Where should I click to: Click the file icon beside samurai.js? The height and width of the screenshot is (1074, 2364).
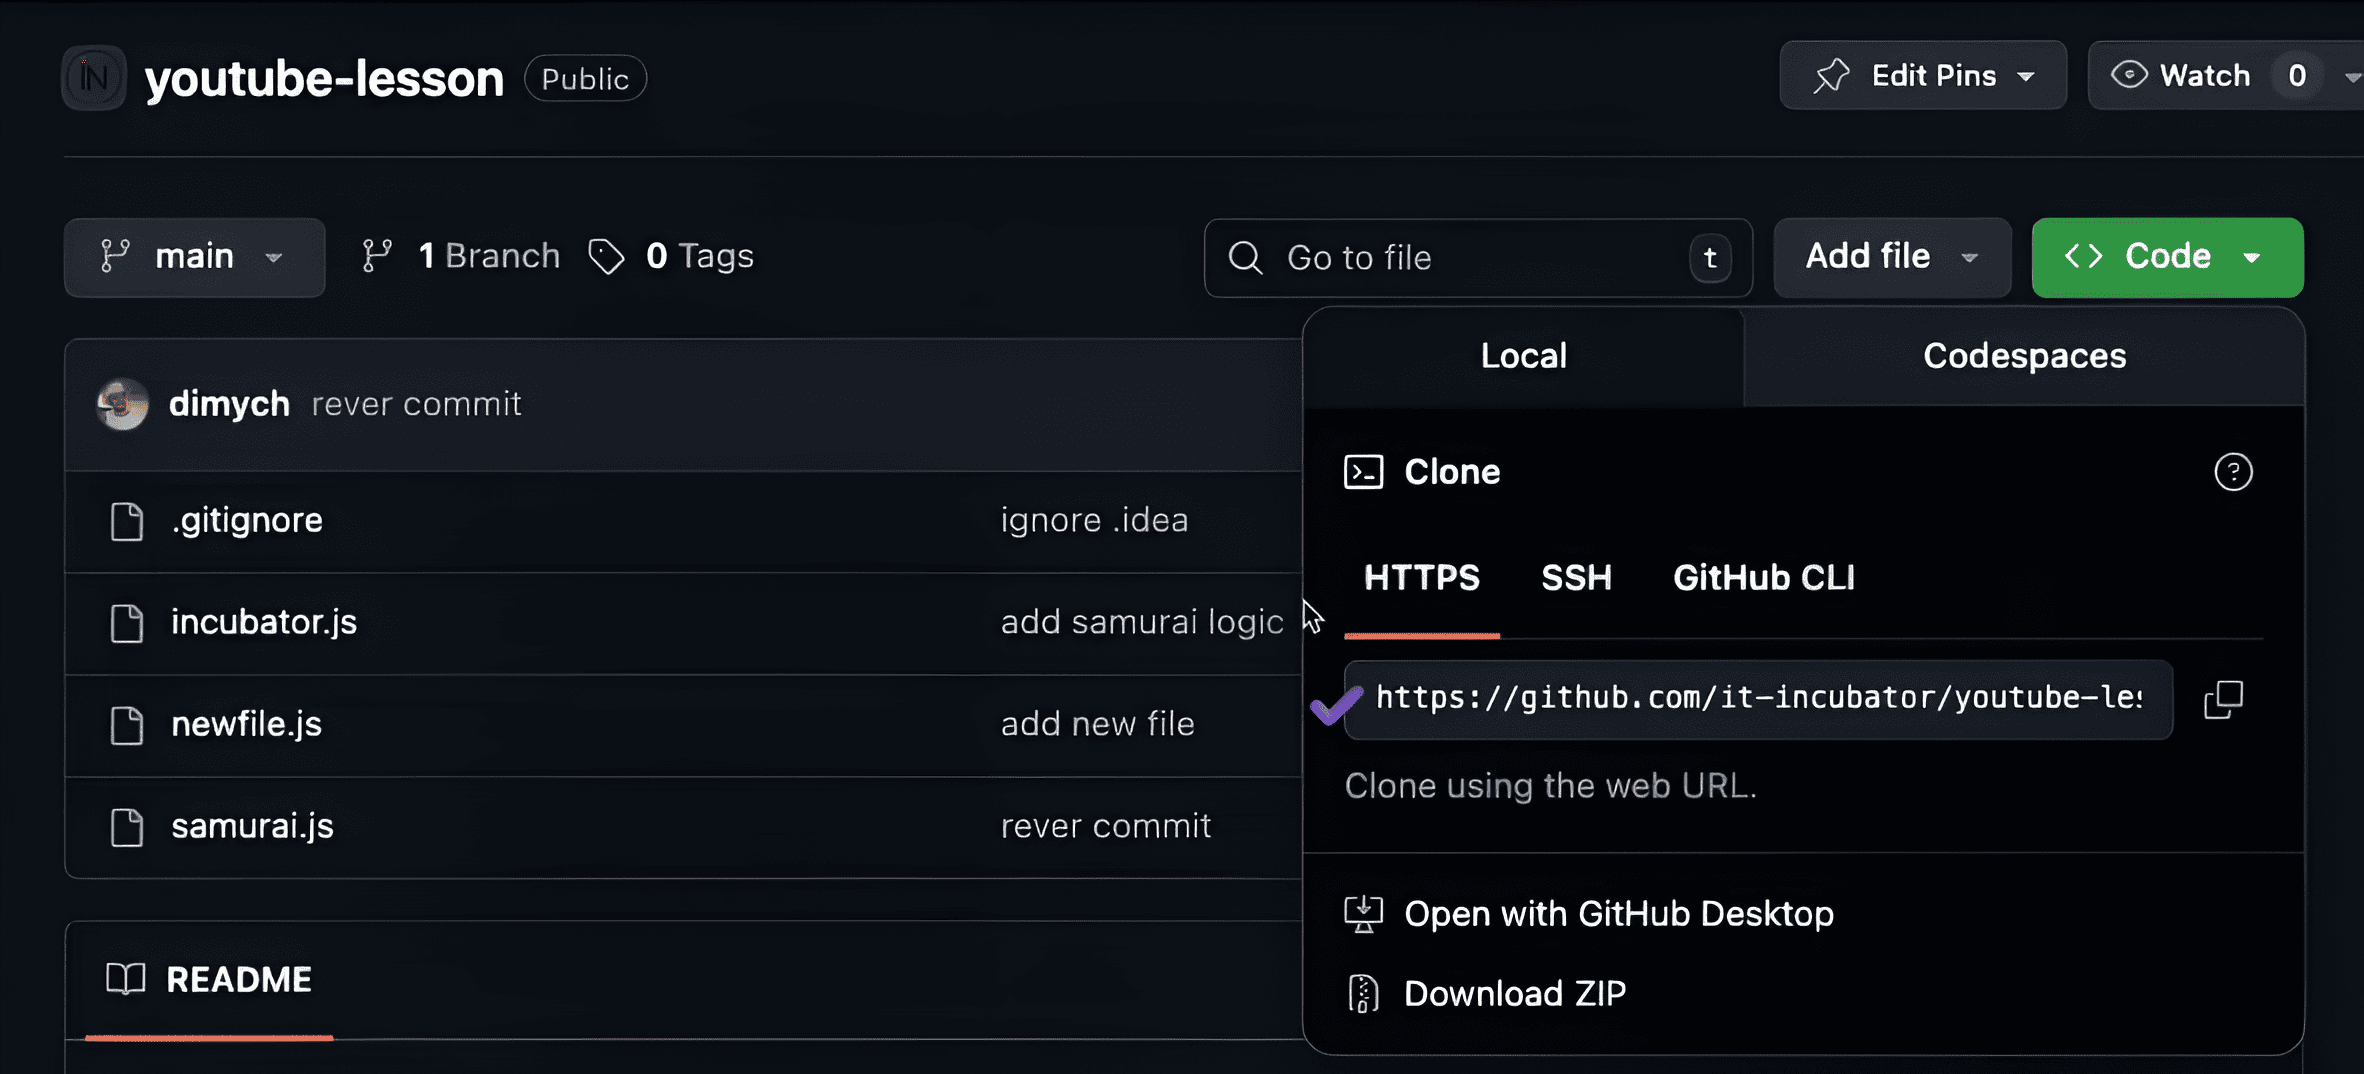127,827
